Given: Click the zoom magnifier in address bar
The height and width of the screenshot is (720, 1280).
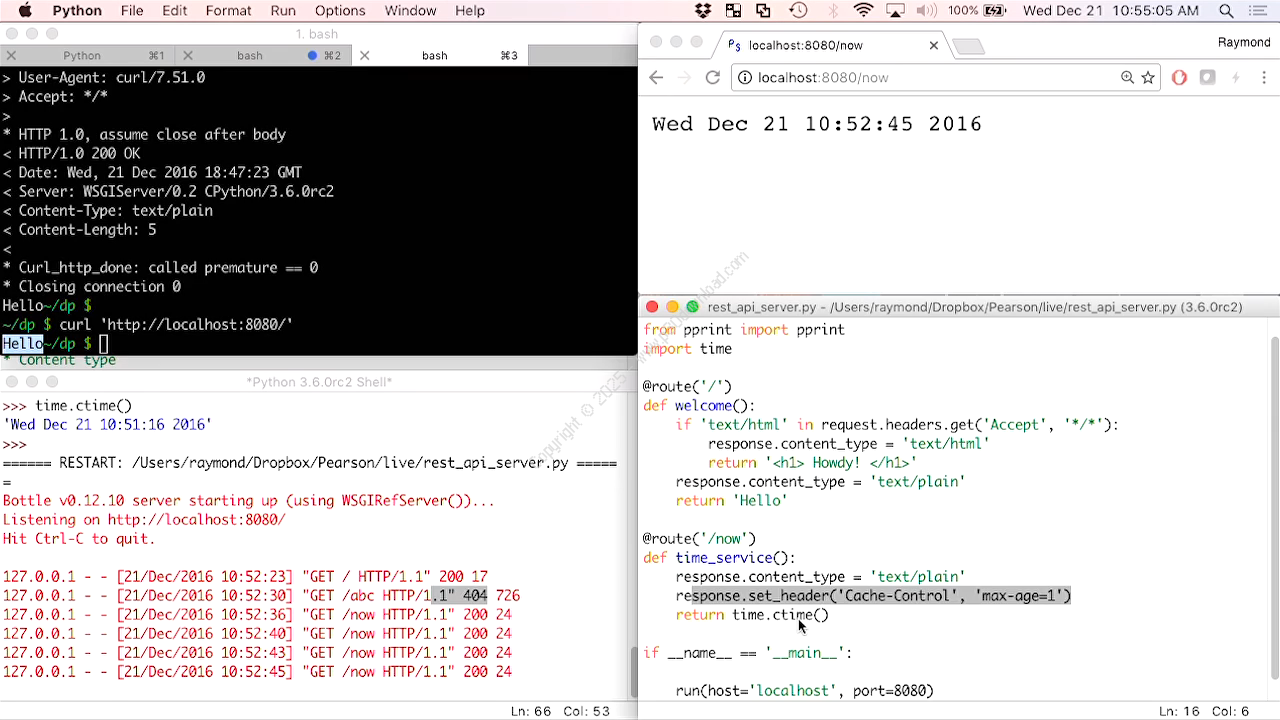Looking at the screenshot, I should coord(1127,77).
